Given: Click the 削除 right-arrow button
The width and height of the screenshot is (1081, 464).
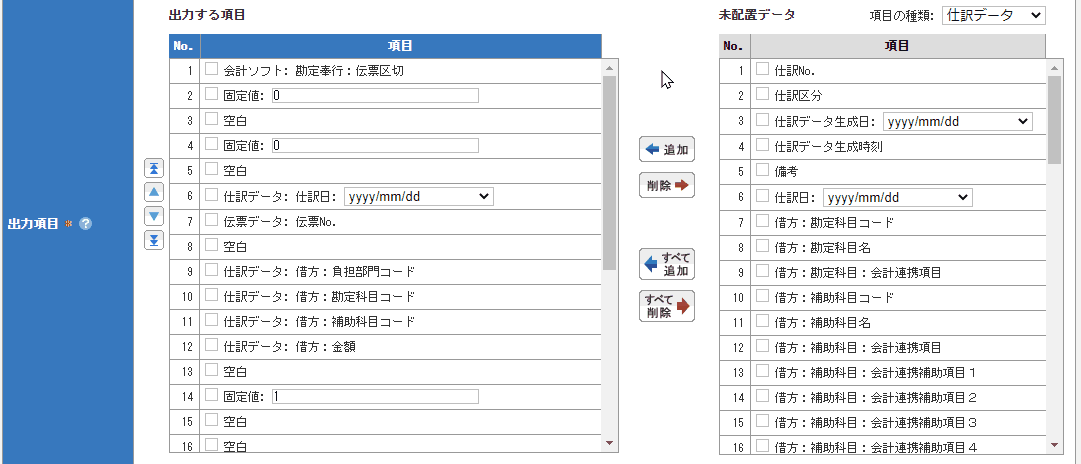Looking at the screenshot, I should coord(666,185).
